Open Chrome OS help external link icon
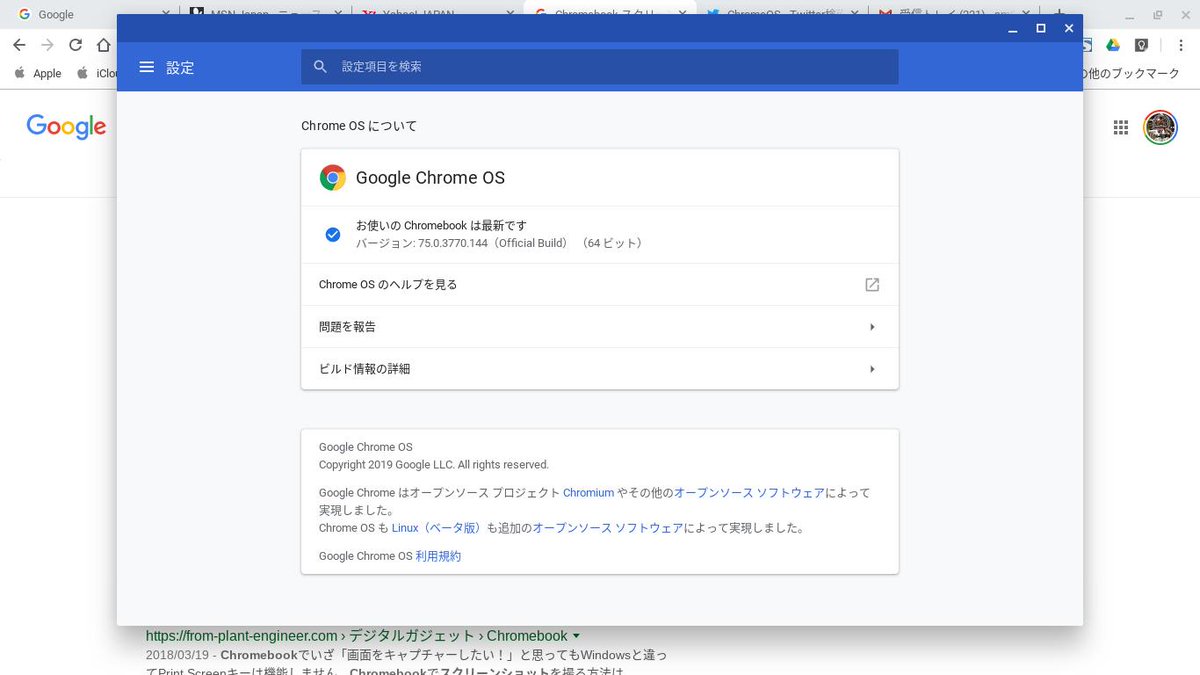1200x675 pixels. tap(872, 285)
